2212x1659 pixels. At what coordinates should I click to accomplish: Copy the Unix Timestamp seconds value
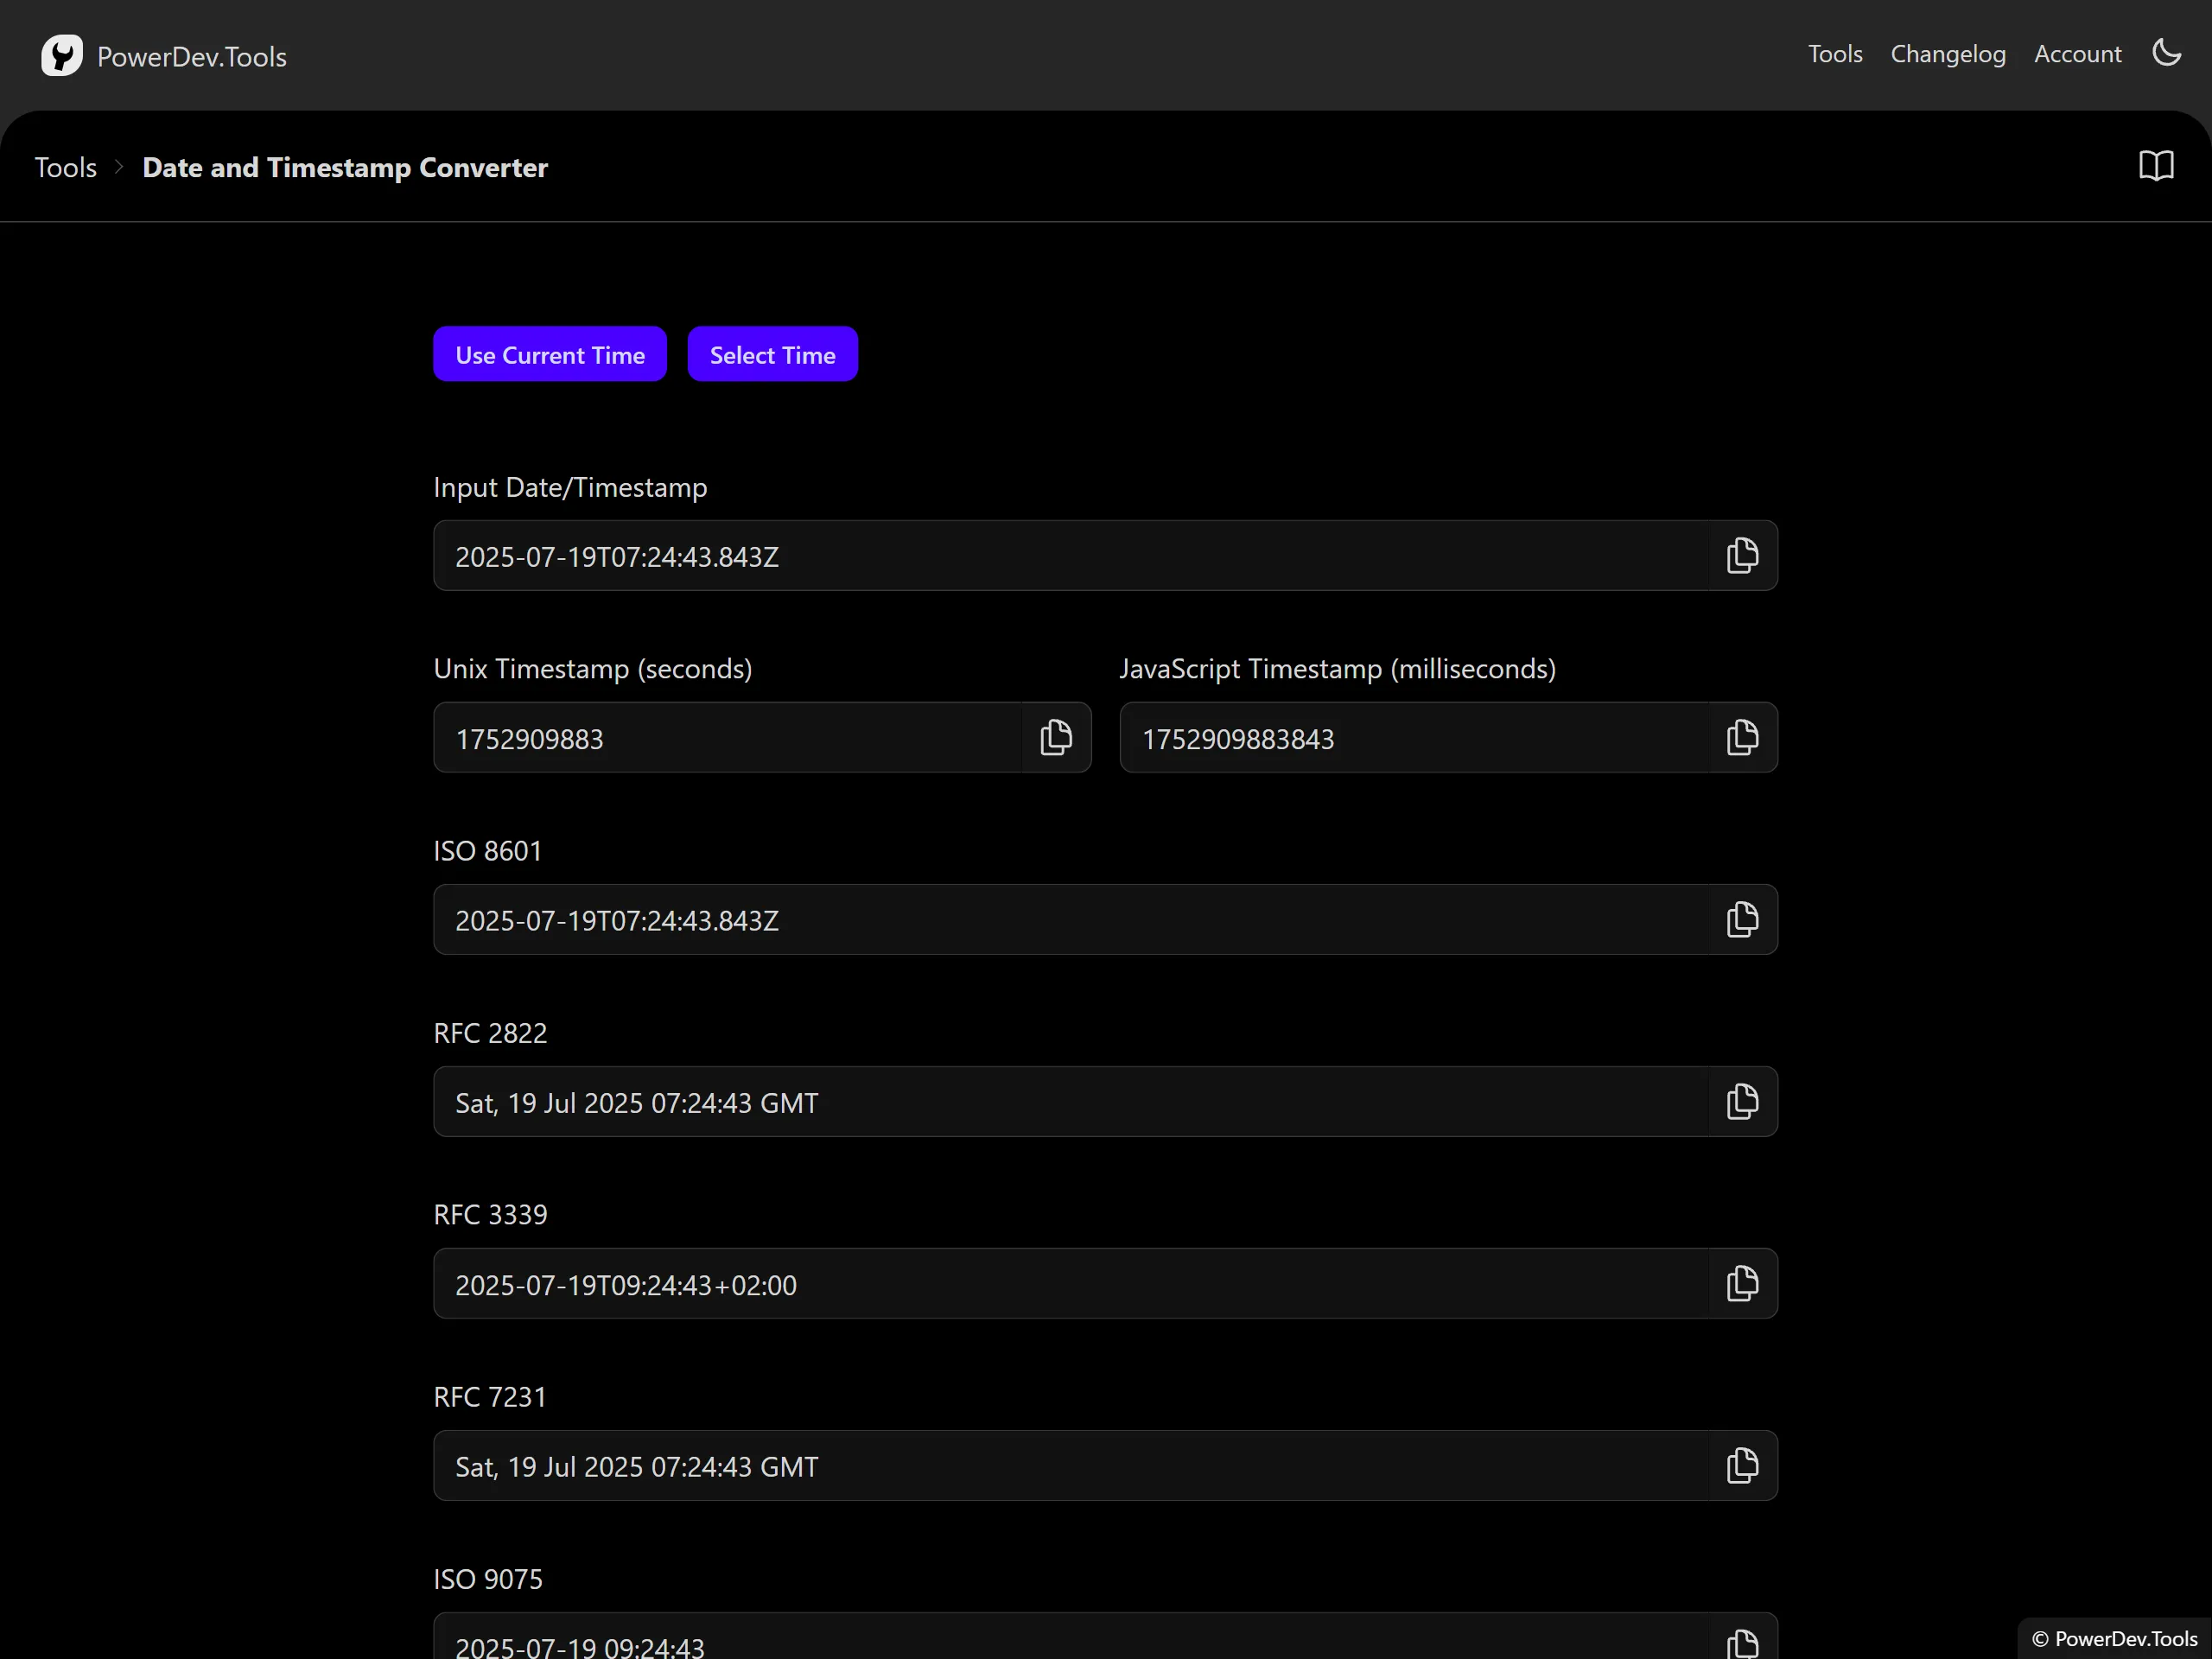pos(1056,738)
